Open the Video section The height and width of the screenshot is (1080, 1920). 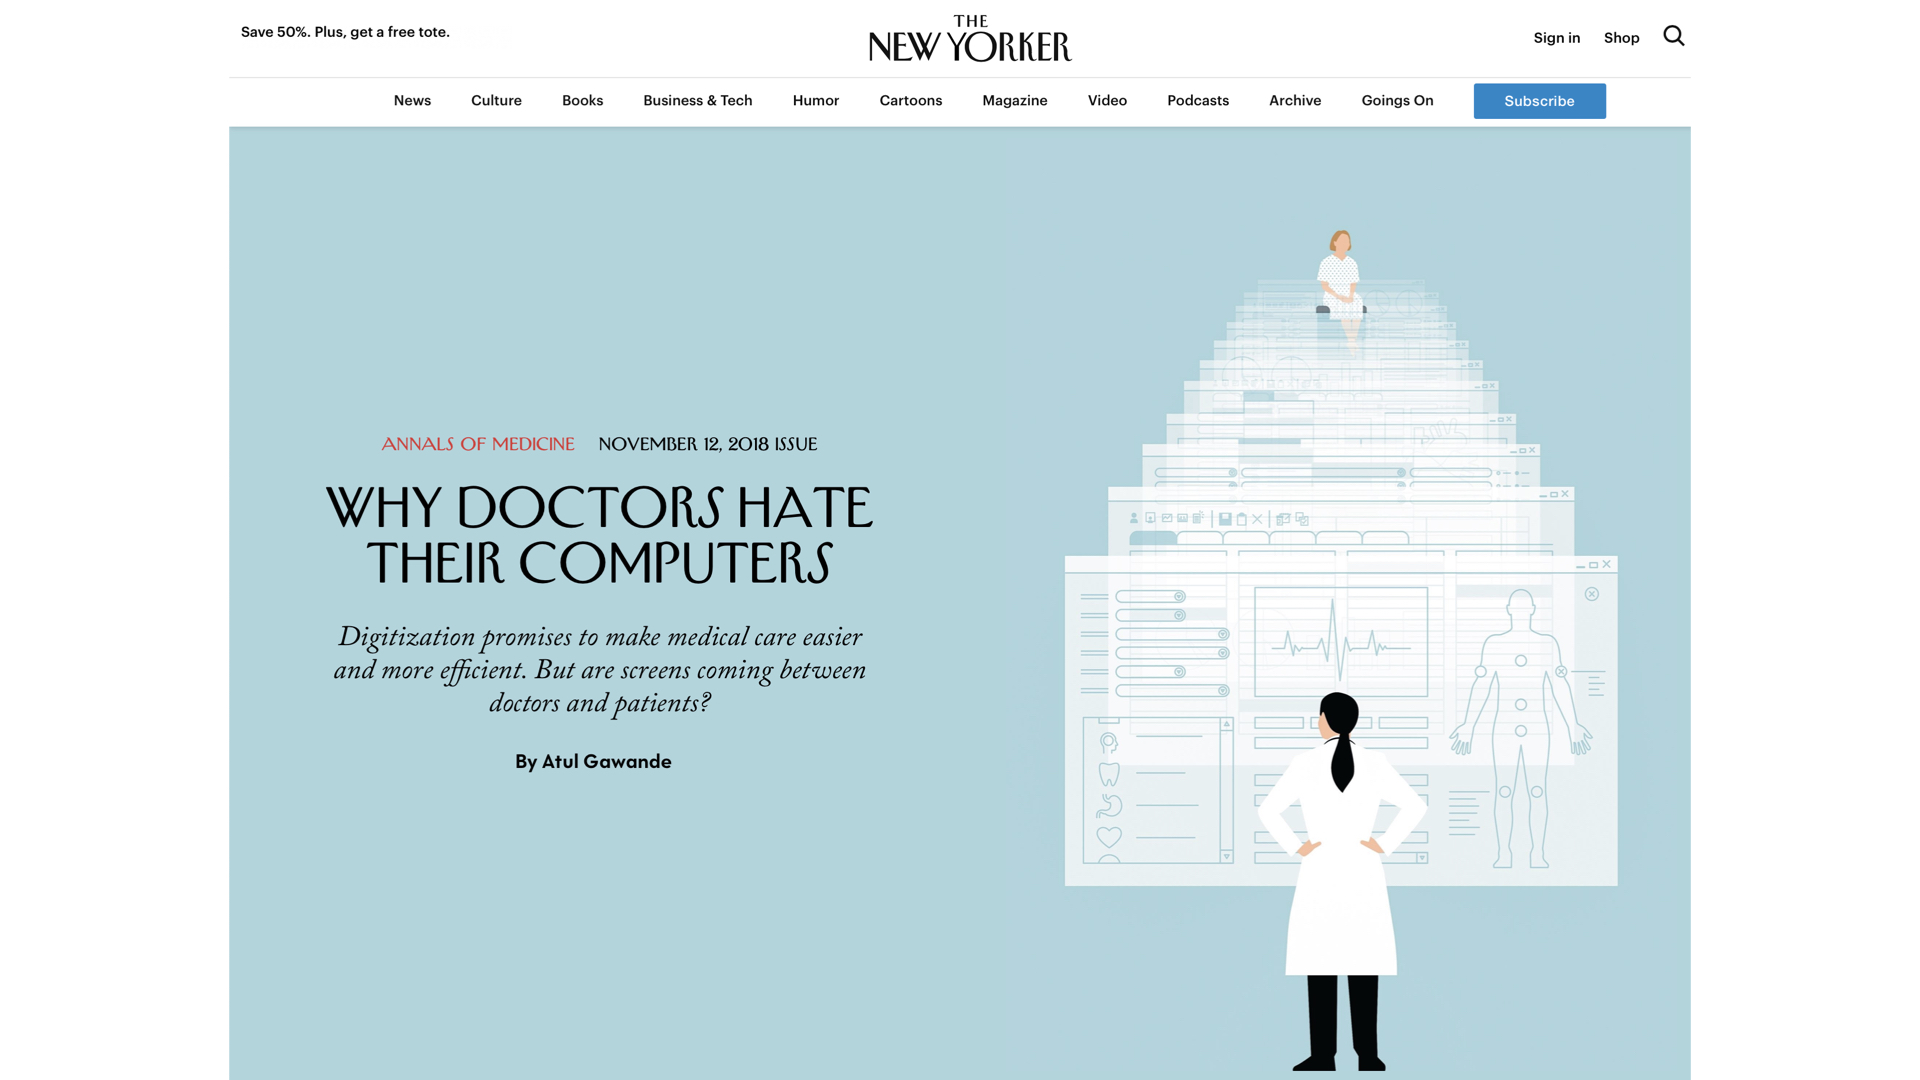point(1107,100)
